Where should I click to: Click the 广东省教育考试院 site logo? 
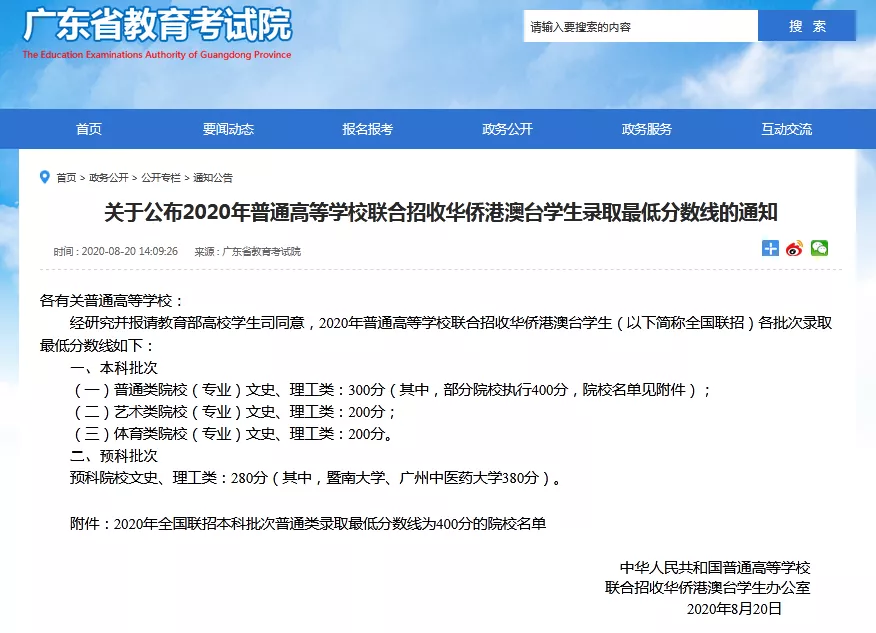(x=157, y=26)
